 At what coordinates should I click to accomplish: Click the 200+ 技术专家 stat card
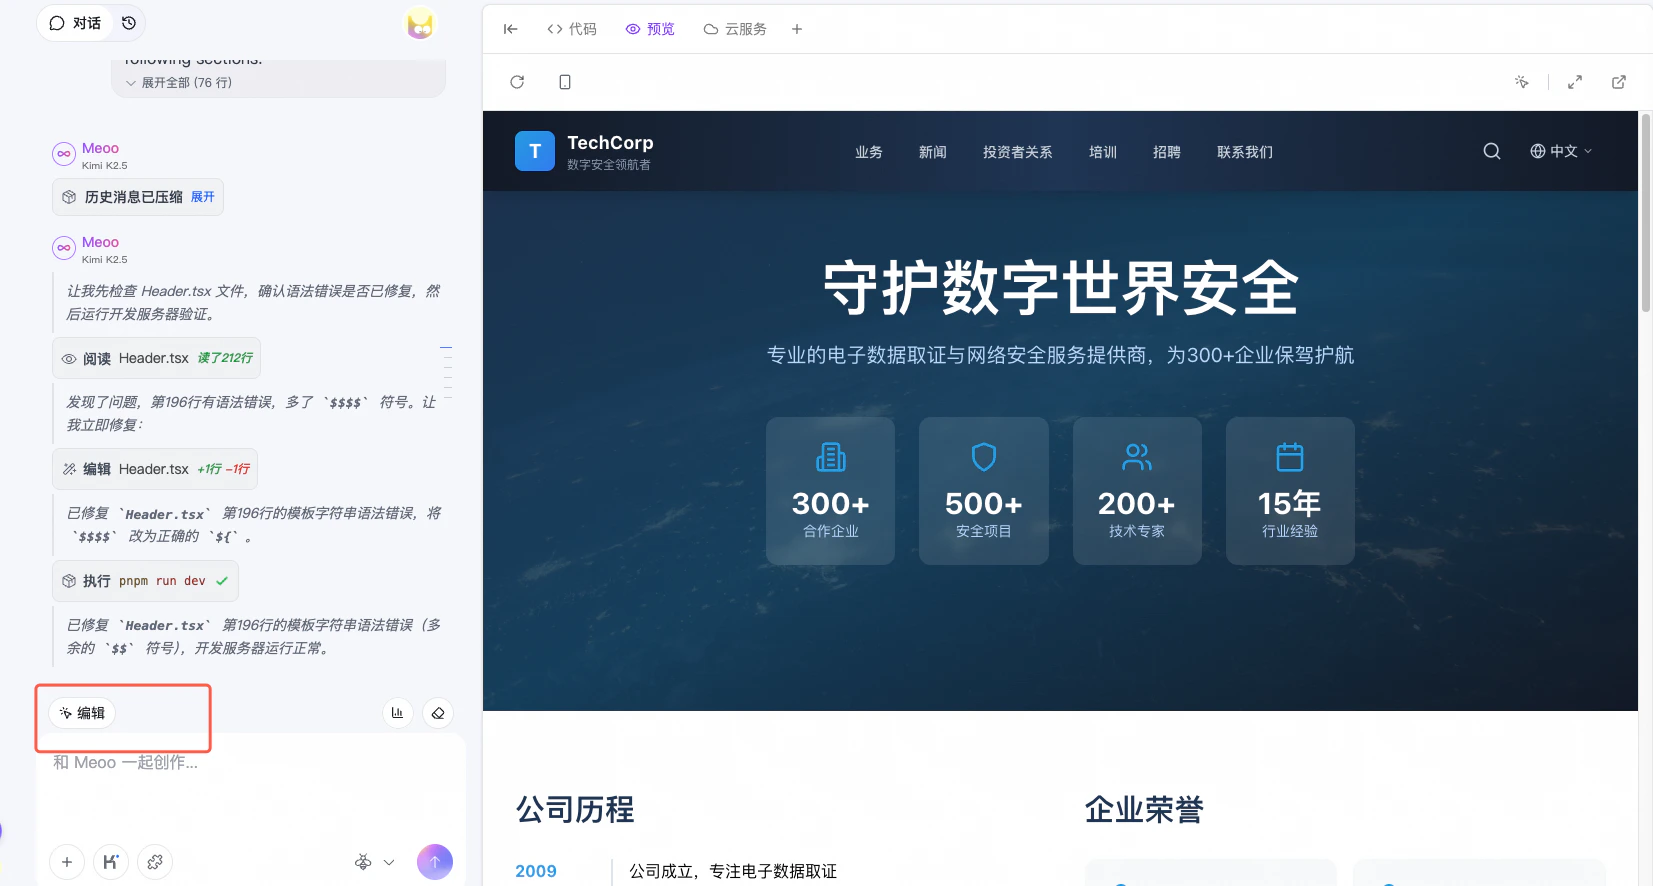[1137, 491]
